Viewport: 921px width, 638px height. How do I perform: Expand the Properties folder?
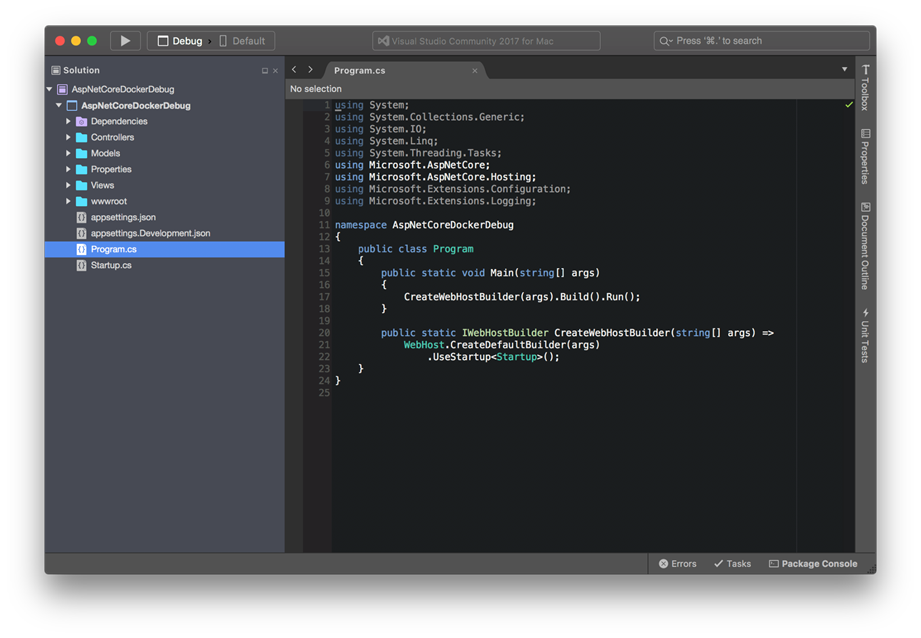68,169
